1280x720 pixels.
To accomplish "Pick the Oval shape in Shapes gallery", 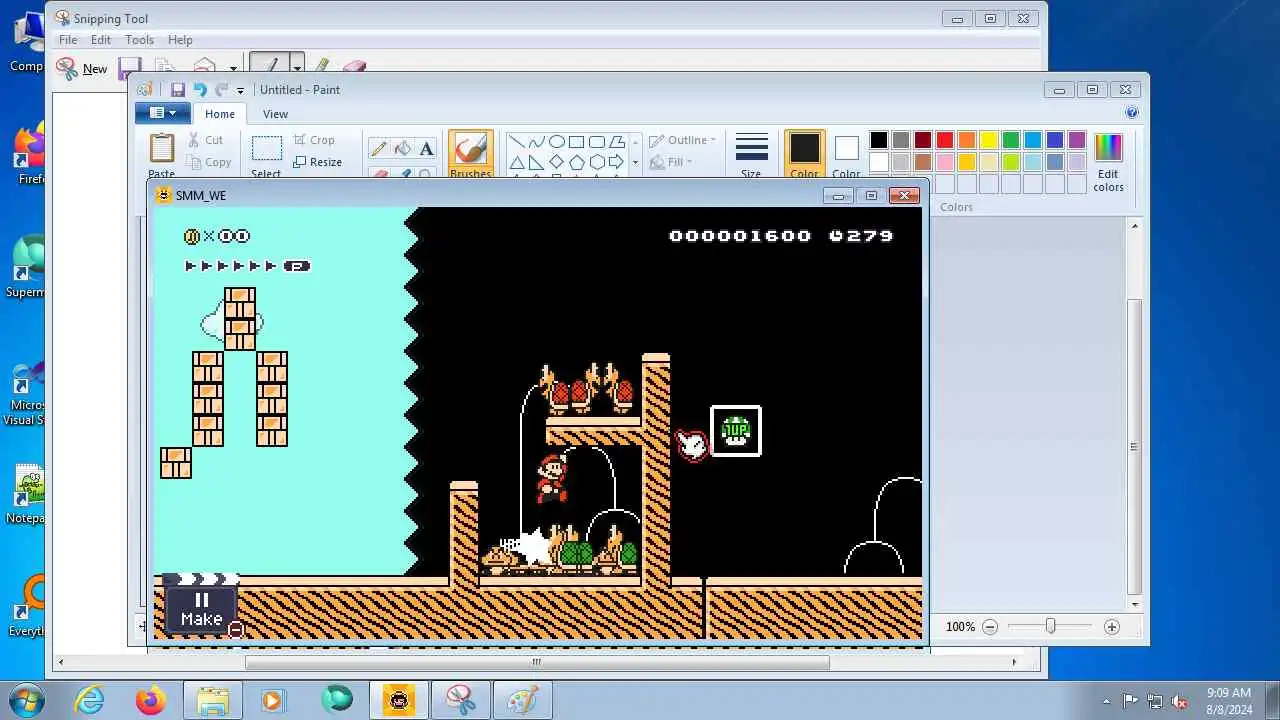I will point(557,142).
